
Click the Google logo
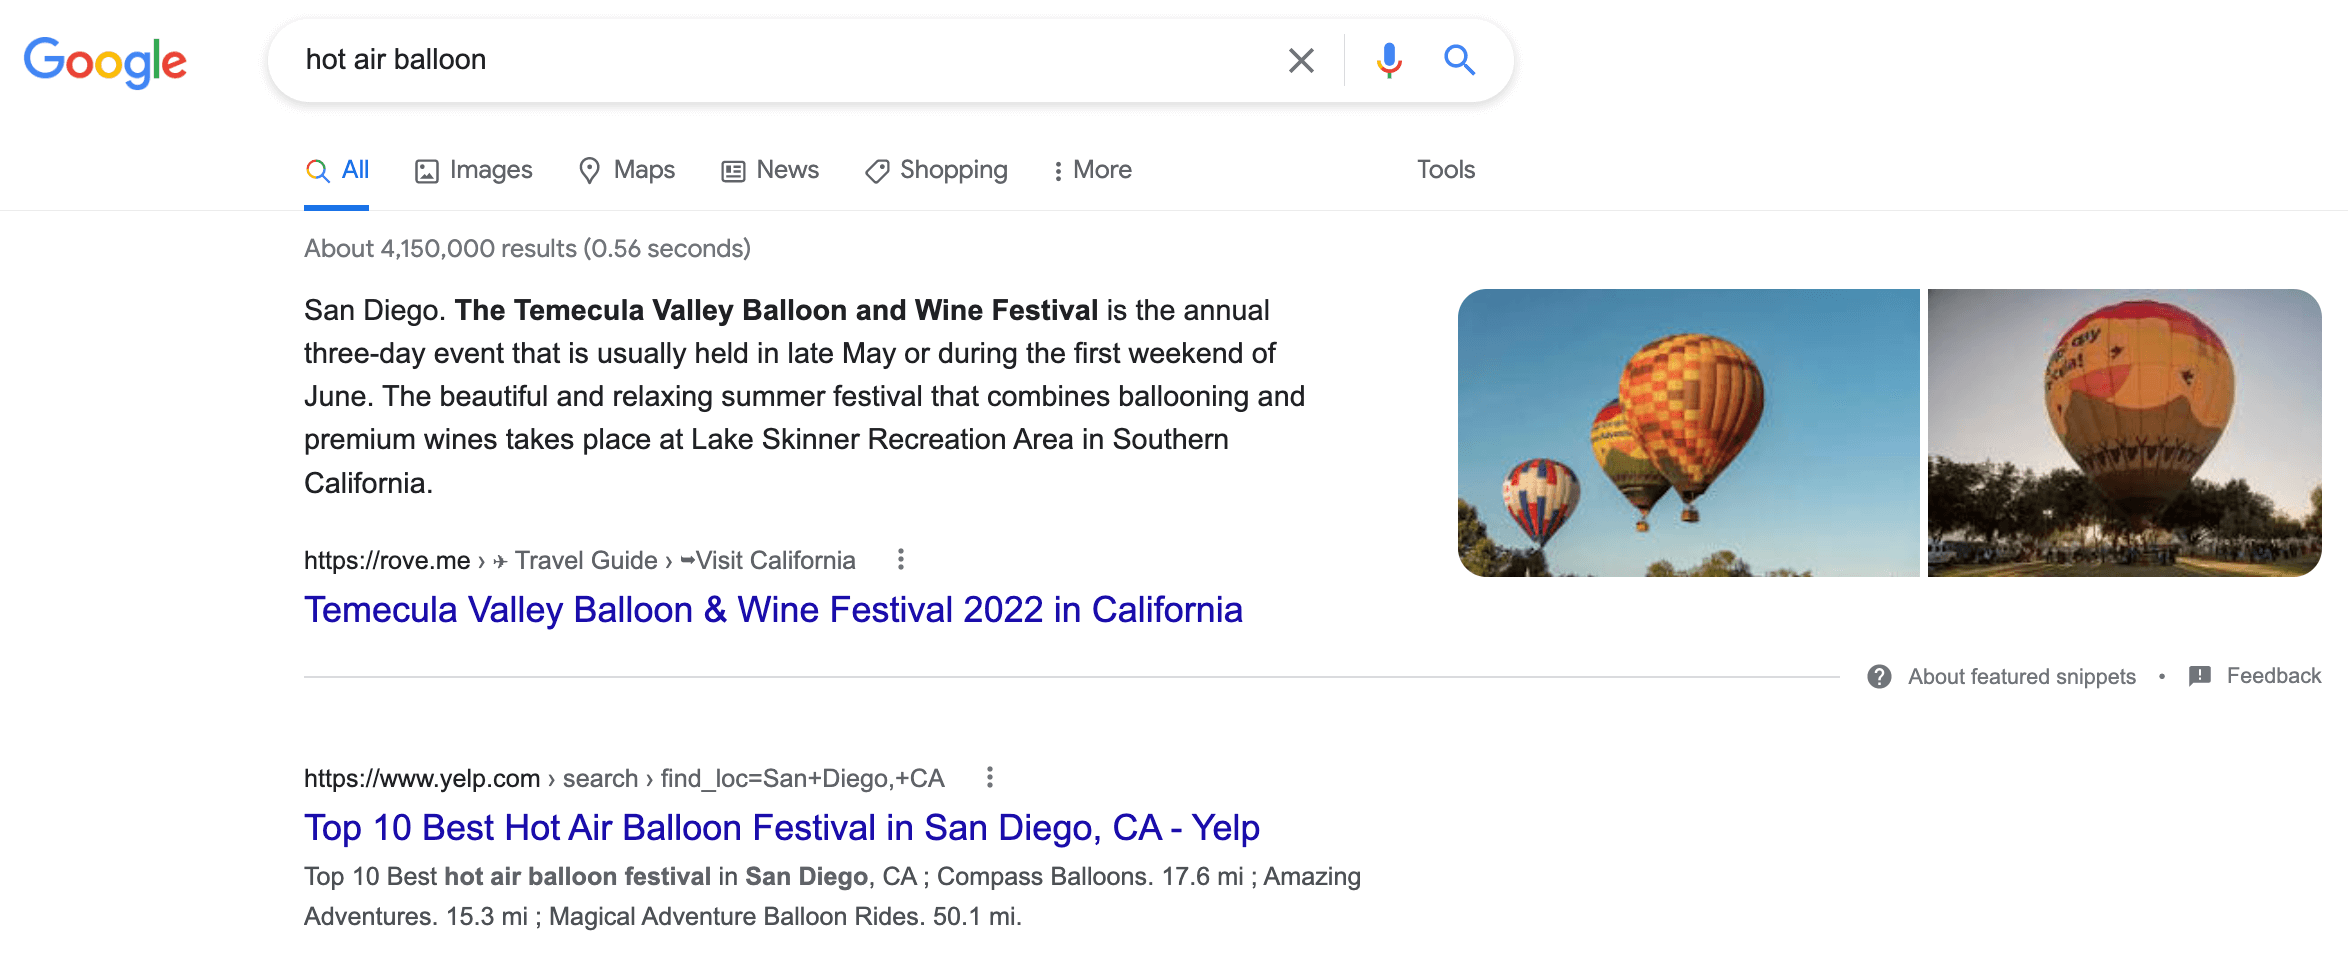(x=105, y=62)
